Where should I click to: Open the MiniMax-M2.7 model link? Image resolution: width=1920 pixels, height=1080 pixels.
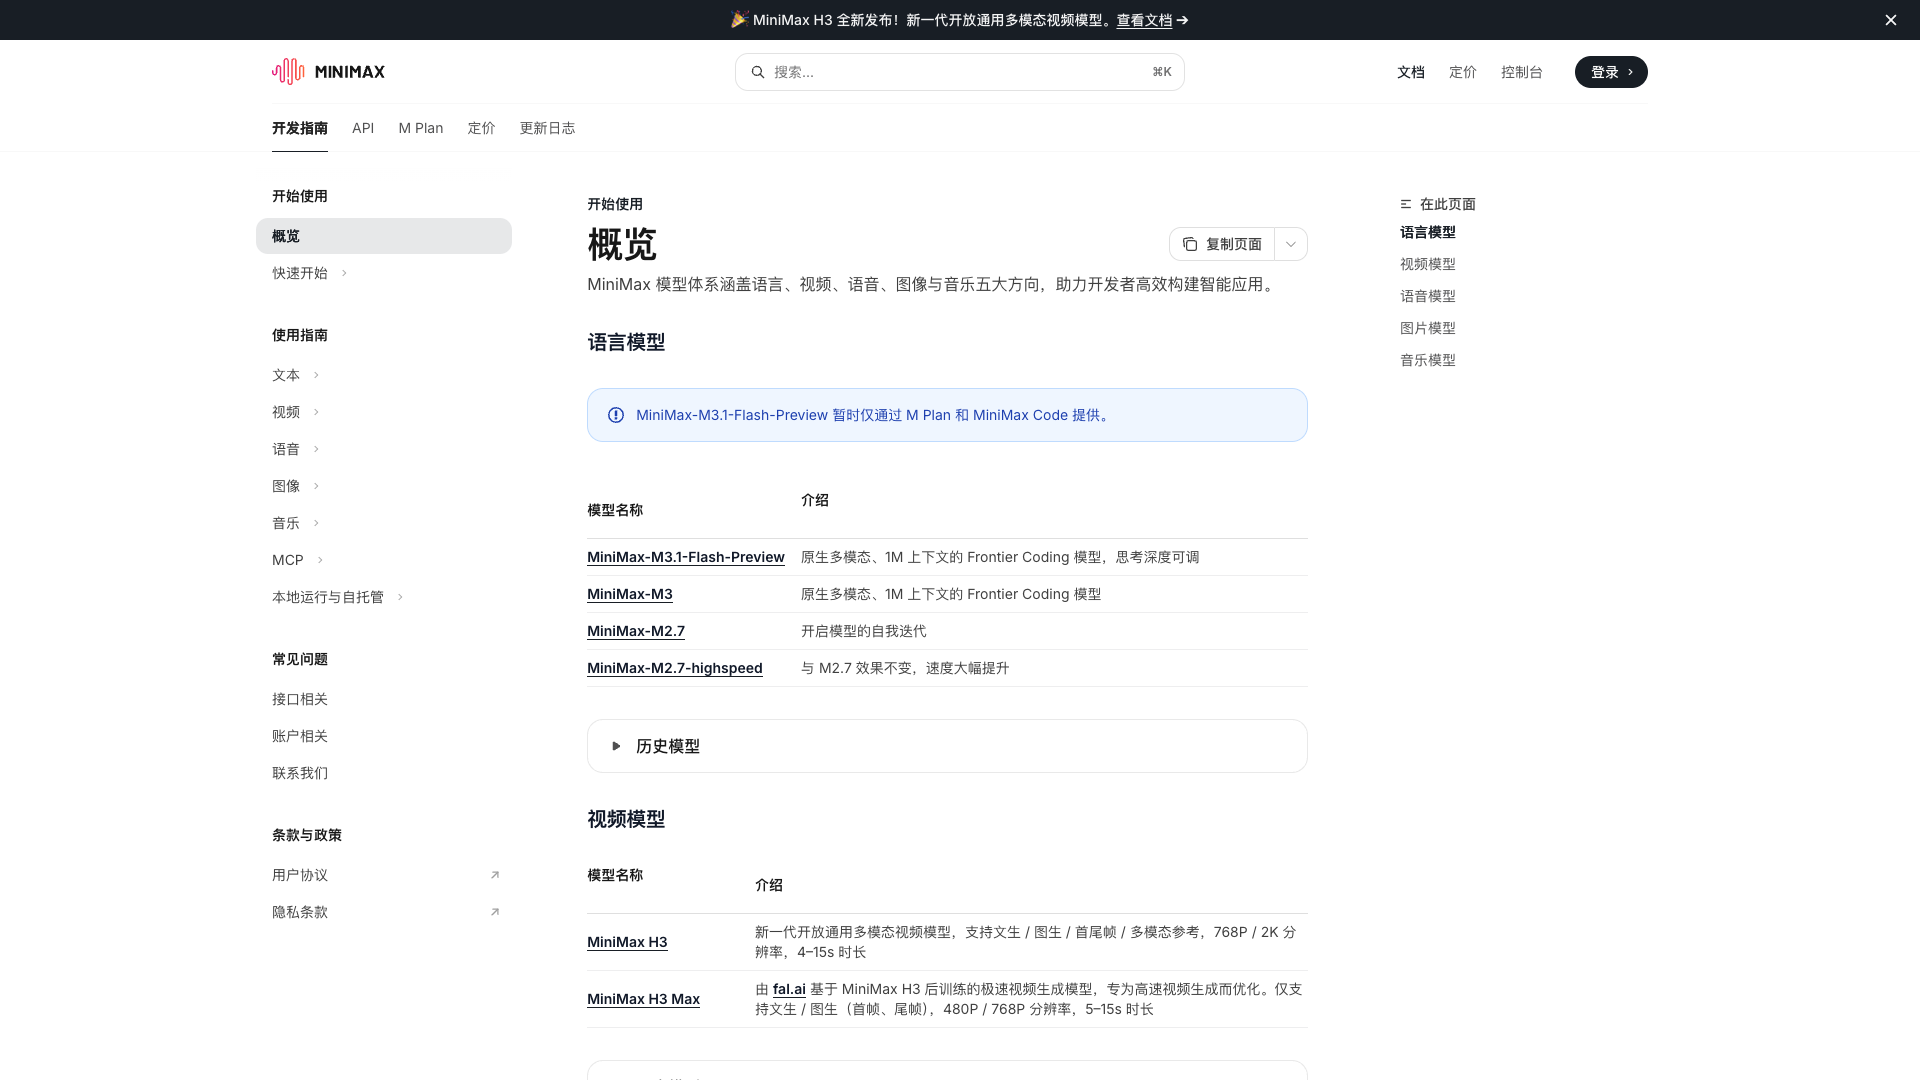636,631
